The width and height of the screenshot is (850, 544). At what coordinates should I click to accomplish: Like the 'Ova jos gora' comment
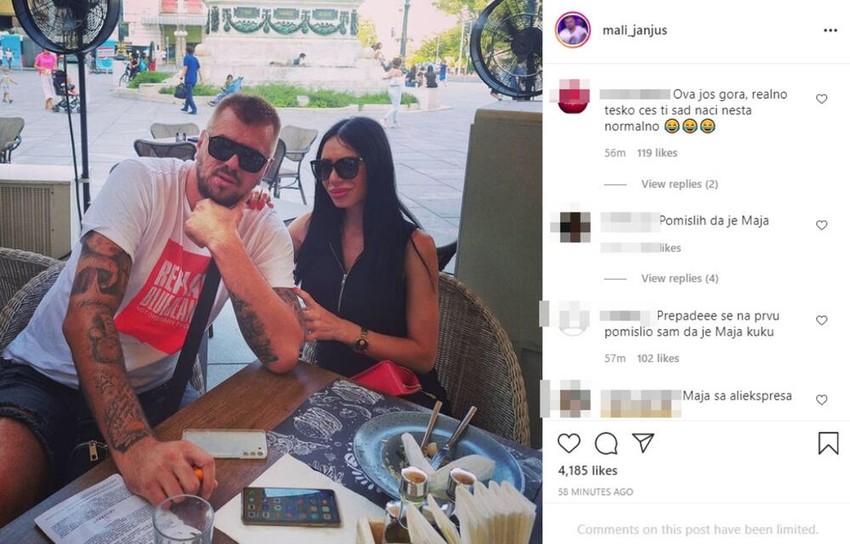[822, 99]
